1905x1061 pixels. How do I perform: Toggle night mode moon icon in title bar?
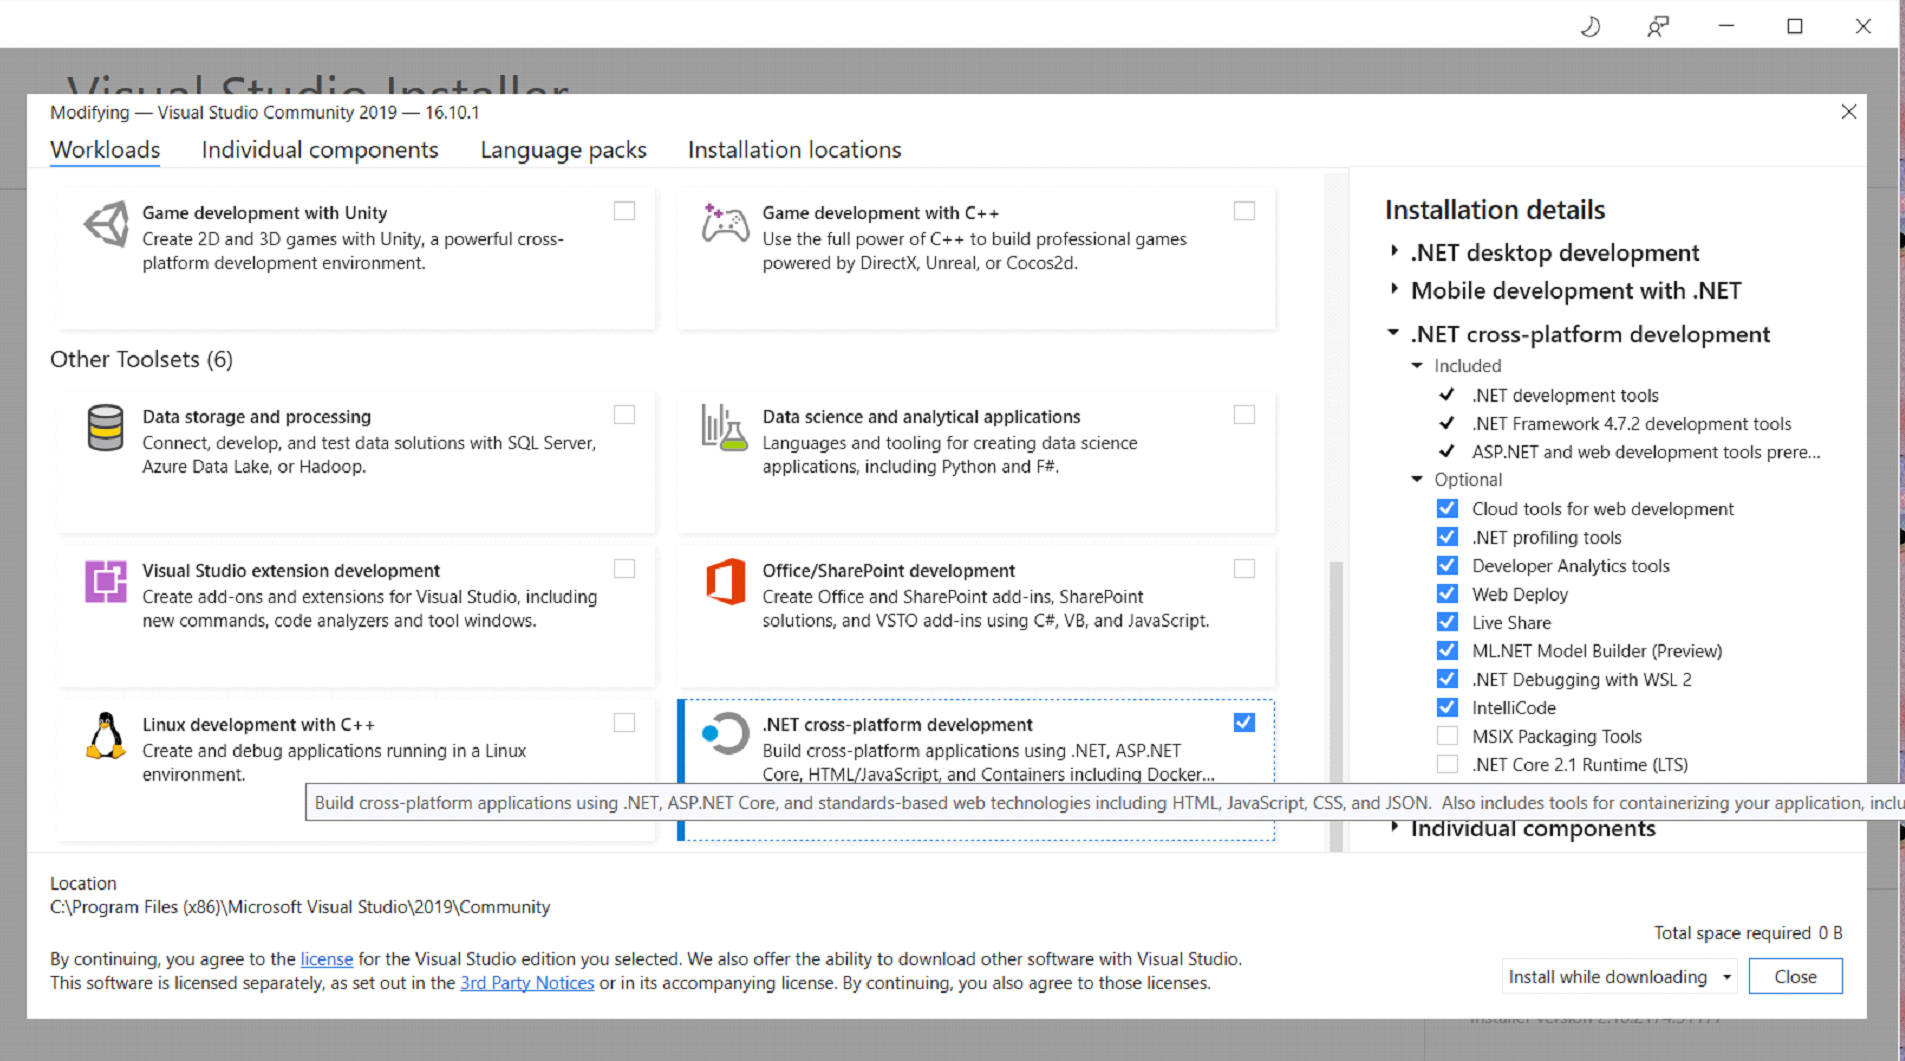point(1590,26)
